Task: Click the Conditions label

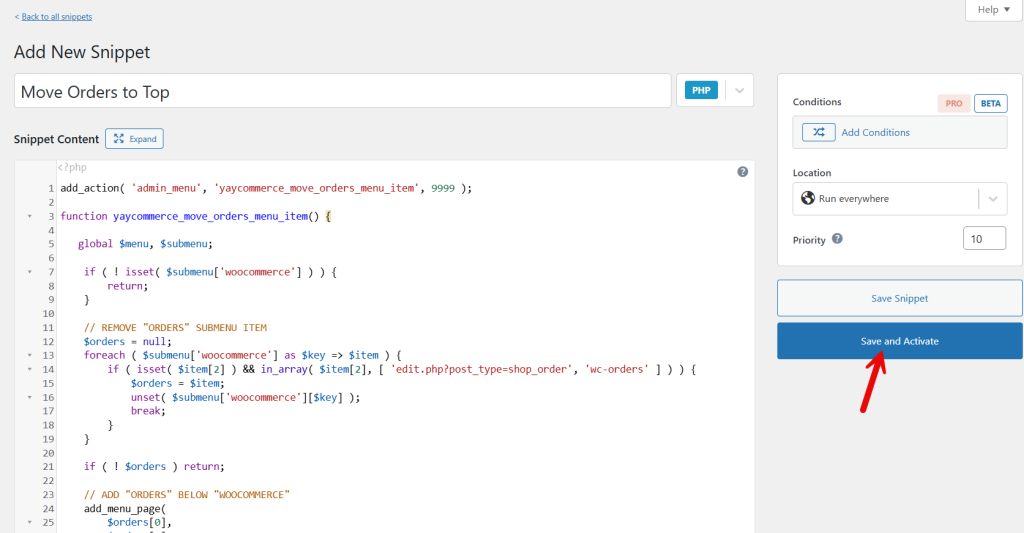Action: pyautogui.click(x=817, y=102)
